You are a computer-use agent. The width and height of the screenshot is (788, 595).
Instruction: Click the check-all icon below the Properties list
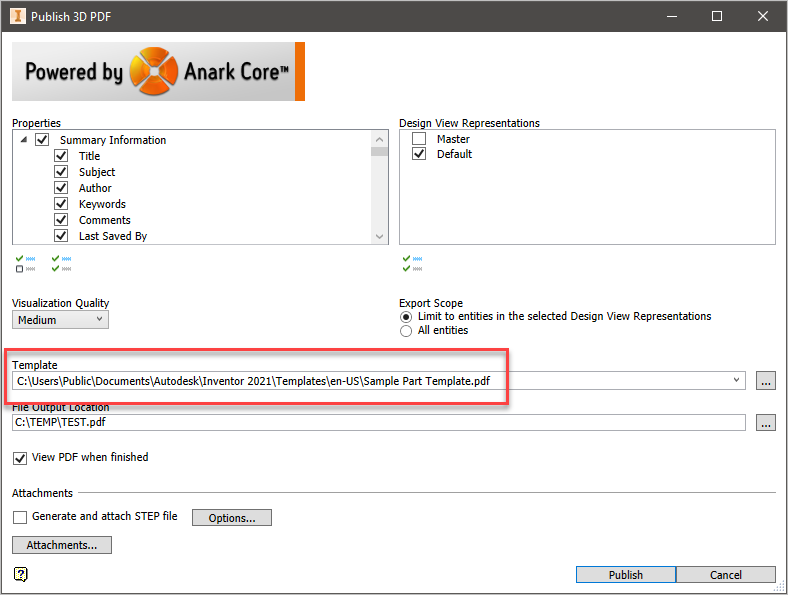point(61,264)
